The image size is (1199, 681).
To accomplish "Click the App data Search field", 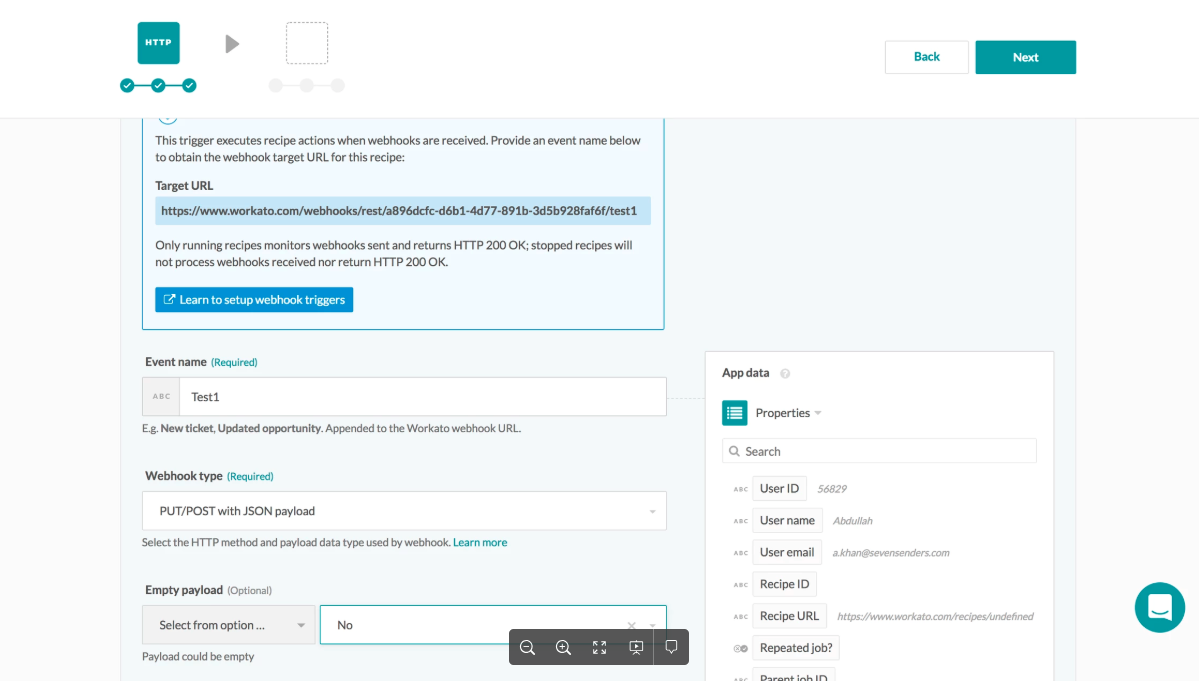I will coord(879,451).
